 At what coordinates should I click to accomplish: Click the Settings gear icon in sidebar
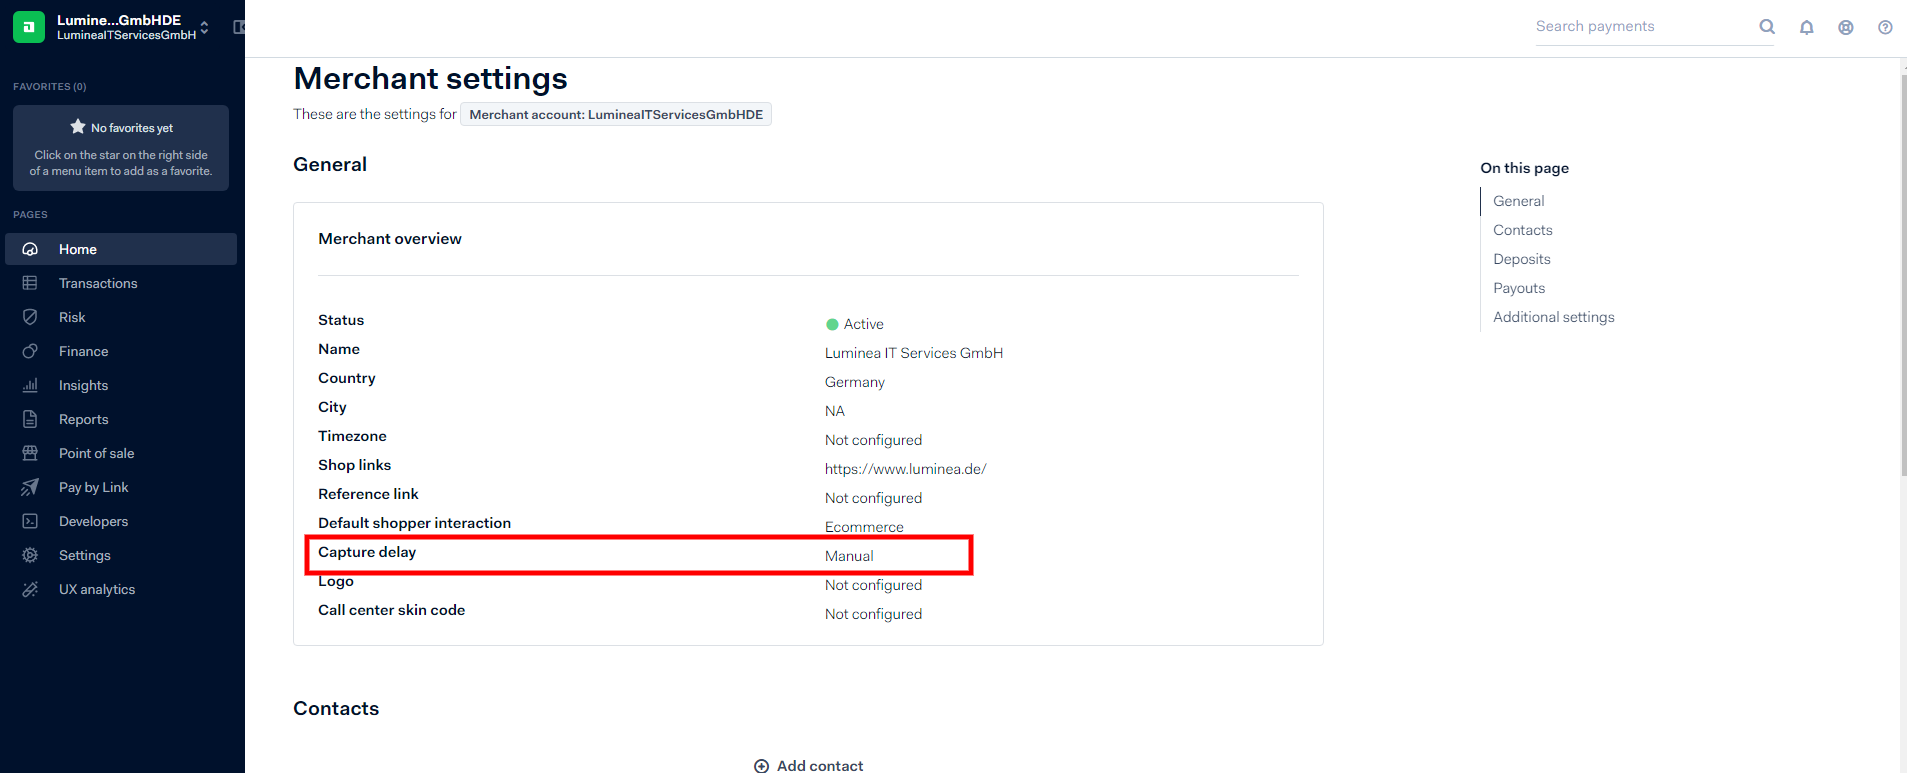[x=30, y=555]
